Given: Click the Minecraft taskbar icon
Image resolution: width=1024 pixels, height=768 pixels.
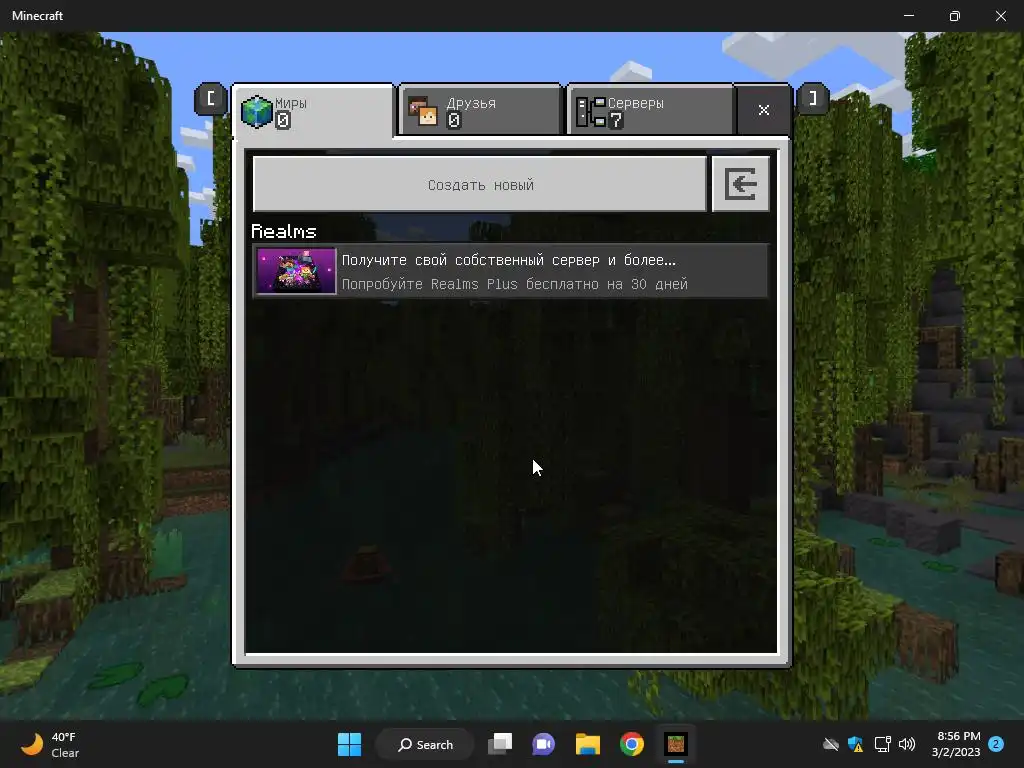Looking at the screenshot, I should tap(676, 744).
